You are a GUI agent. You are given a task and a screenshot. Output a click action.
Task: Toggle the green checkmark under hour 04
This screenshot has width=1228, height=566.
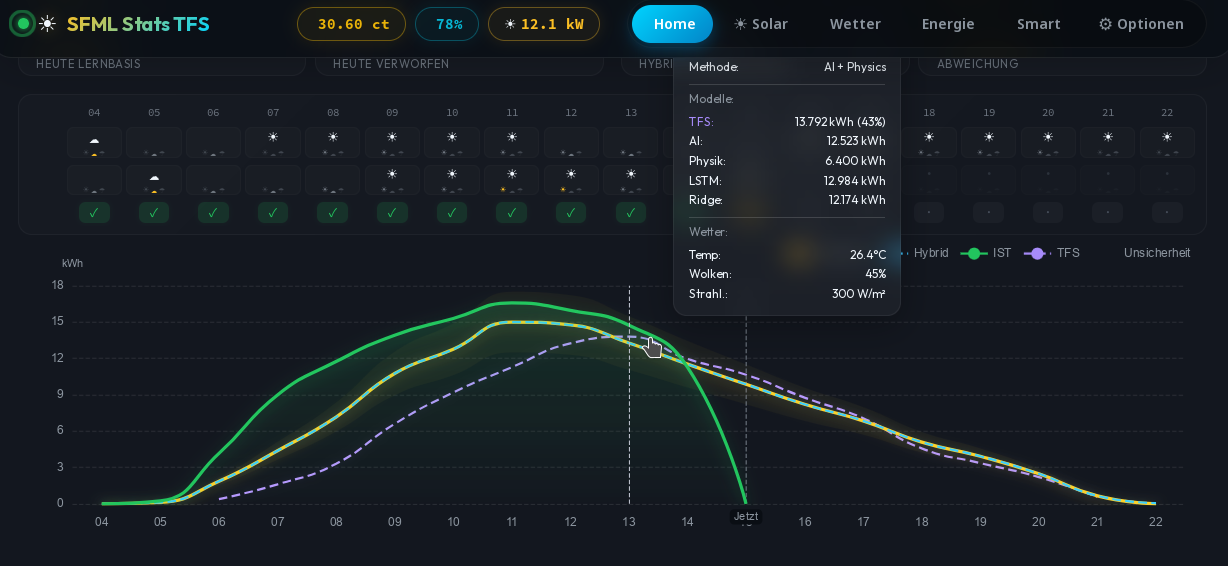click(x=94, y=212)
